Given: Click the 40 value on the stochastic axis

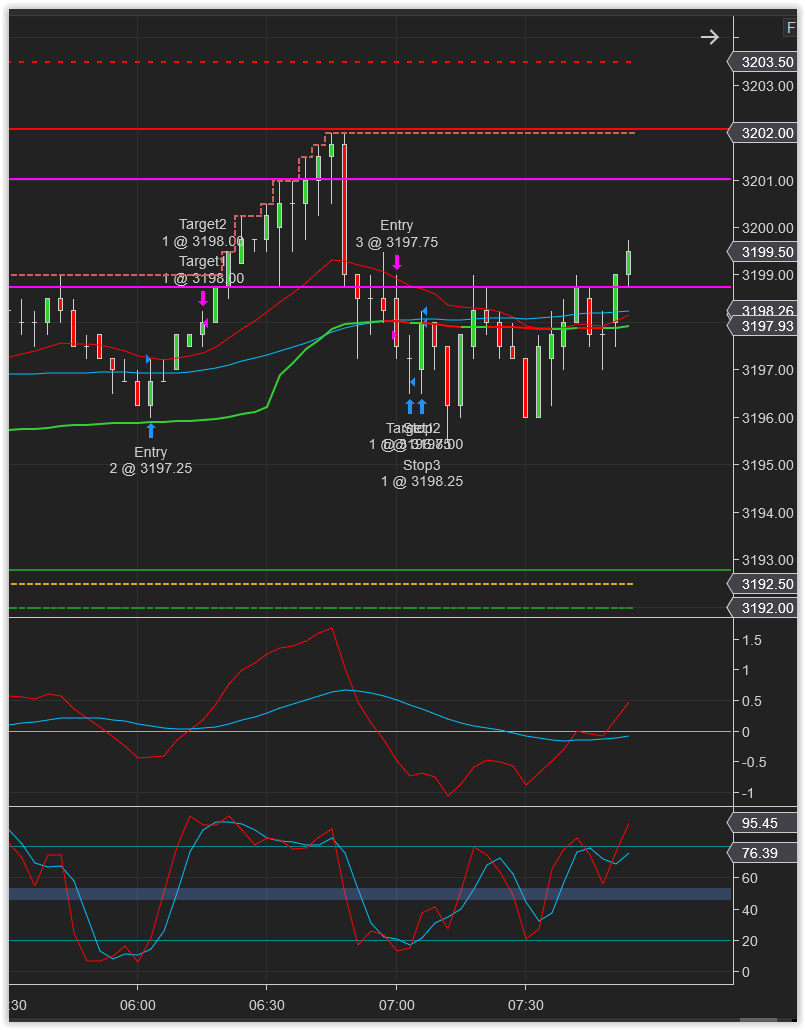Looking at the screenshot, I should [x=750, y=910].
